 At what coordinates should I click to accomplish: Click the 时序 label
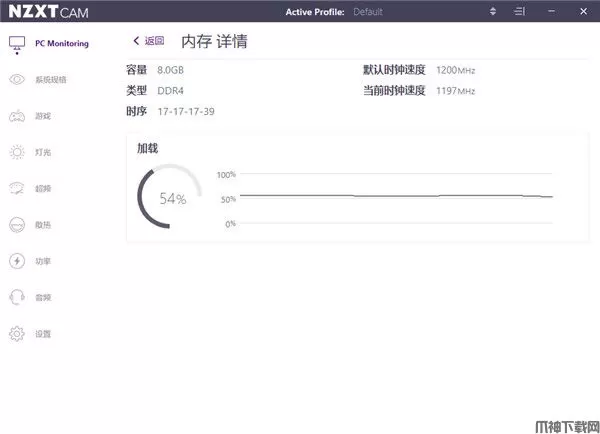(x=137, y=111)
